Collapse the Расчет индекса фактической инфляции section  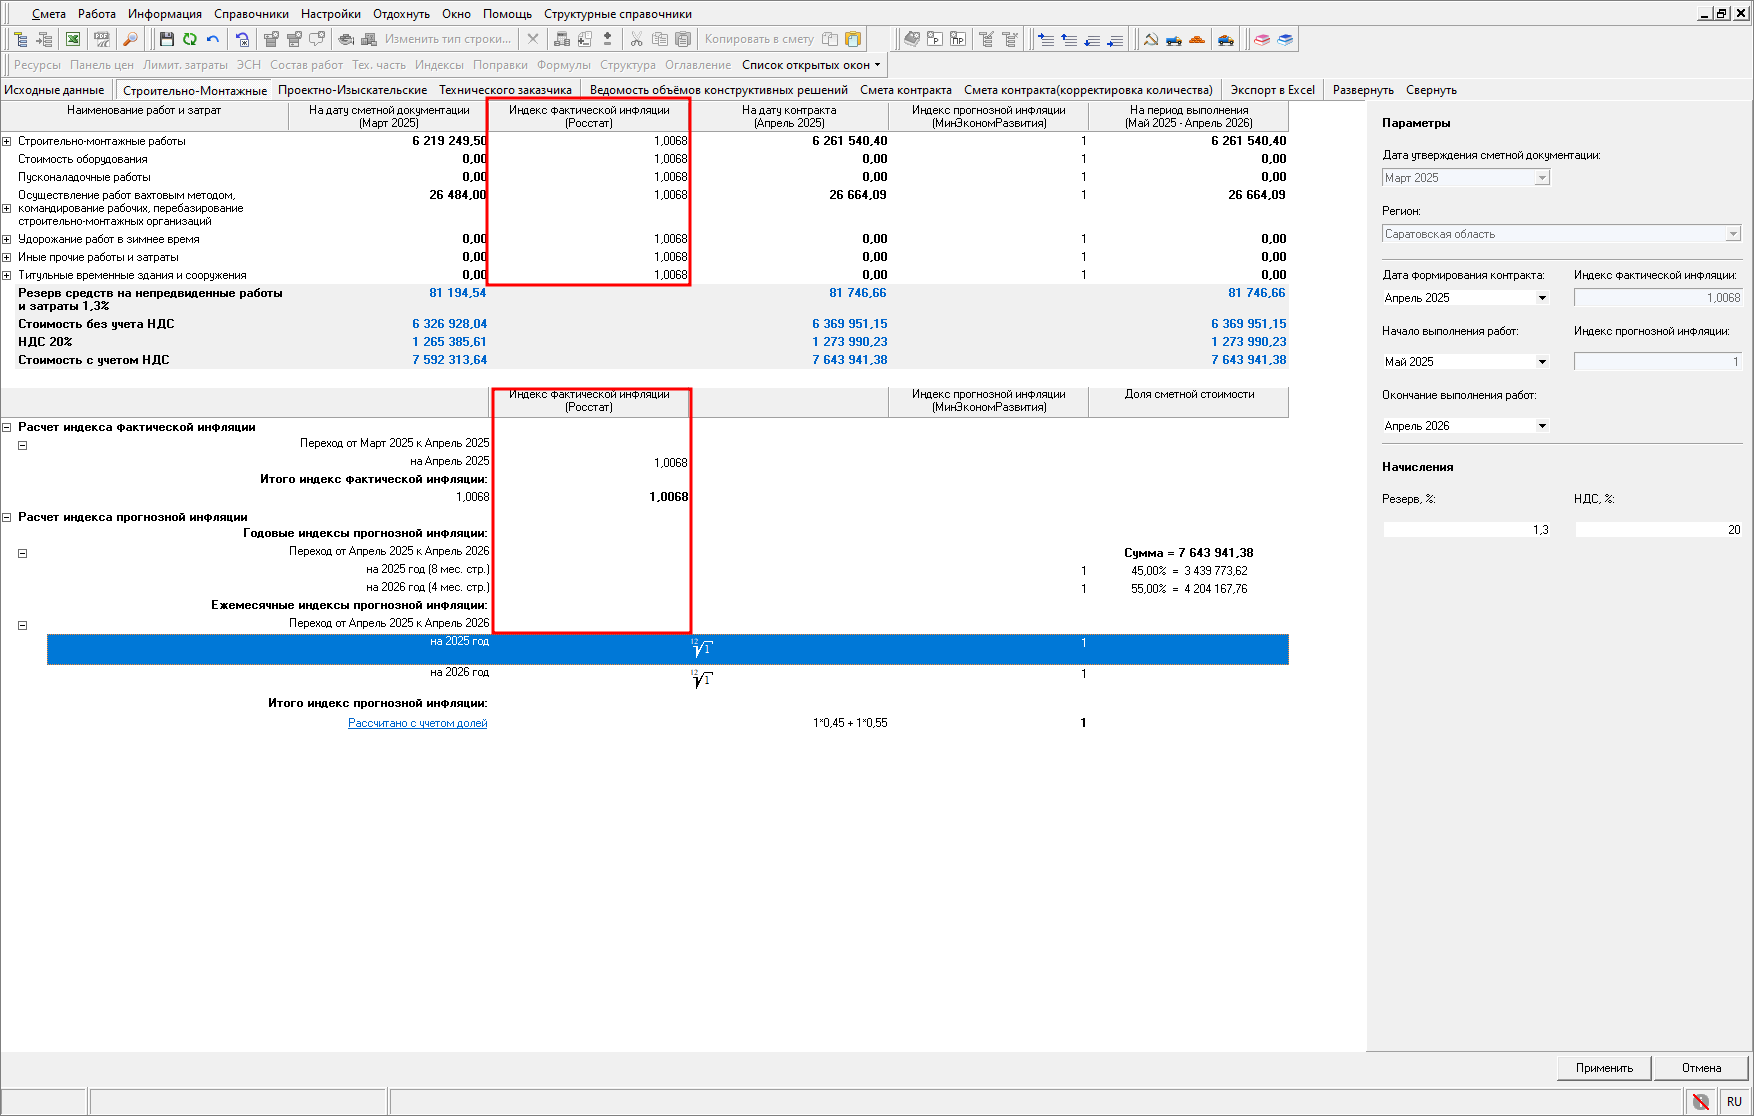pos(7,427)
